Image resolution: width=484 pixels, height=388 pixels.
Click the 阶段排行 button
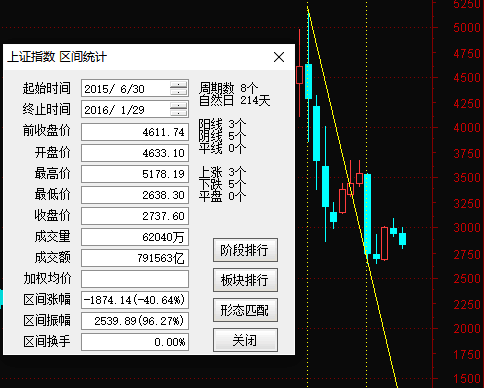(x=245, y=250)
